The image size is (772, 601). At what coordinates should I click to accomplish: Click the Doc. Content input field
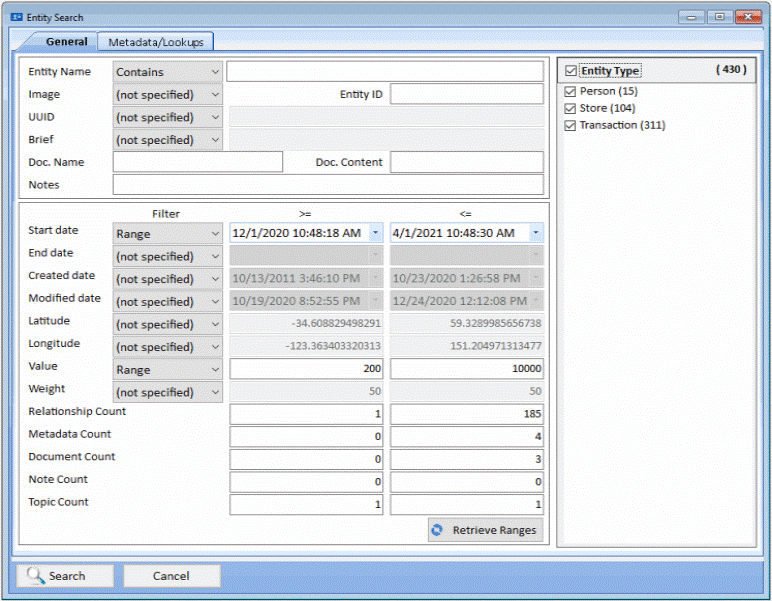466,162
